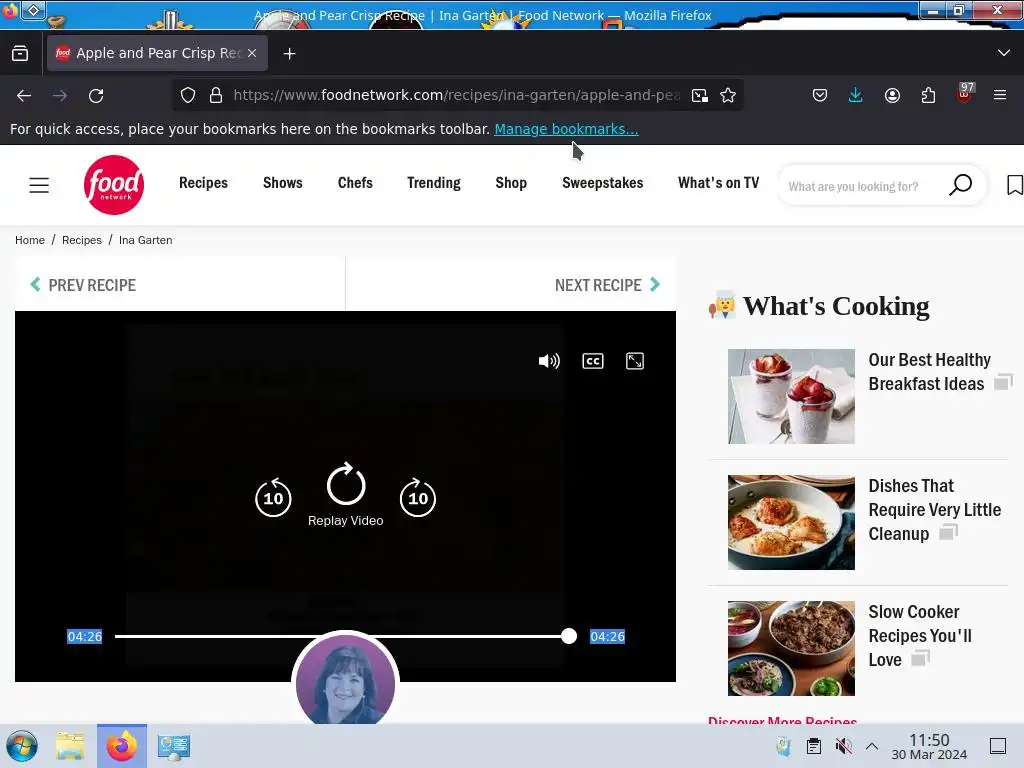
Task: Open the Trending navigation menu
Action: point(434,183)
